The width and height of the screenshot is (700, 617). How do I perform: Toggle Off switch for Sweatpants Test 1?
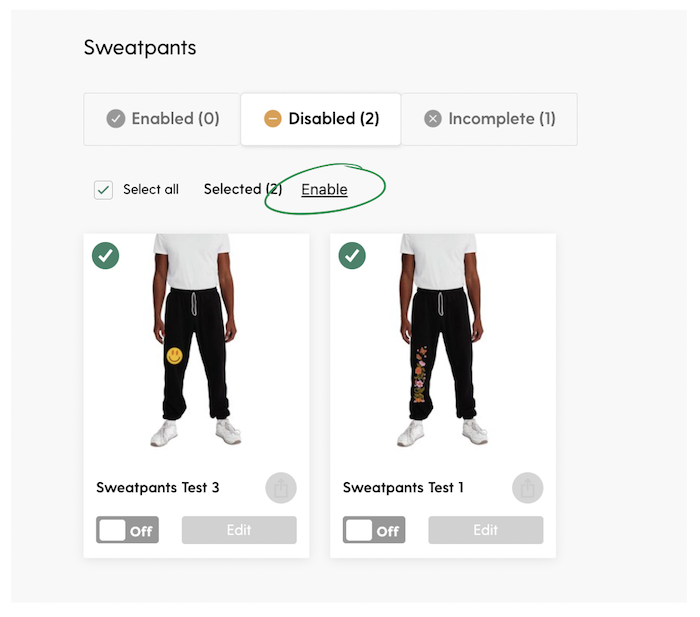pyautogui.click(x=374, y=530)
